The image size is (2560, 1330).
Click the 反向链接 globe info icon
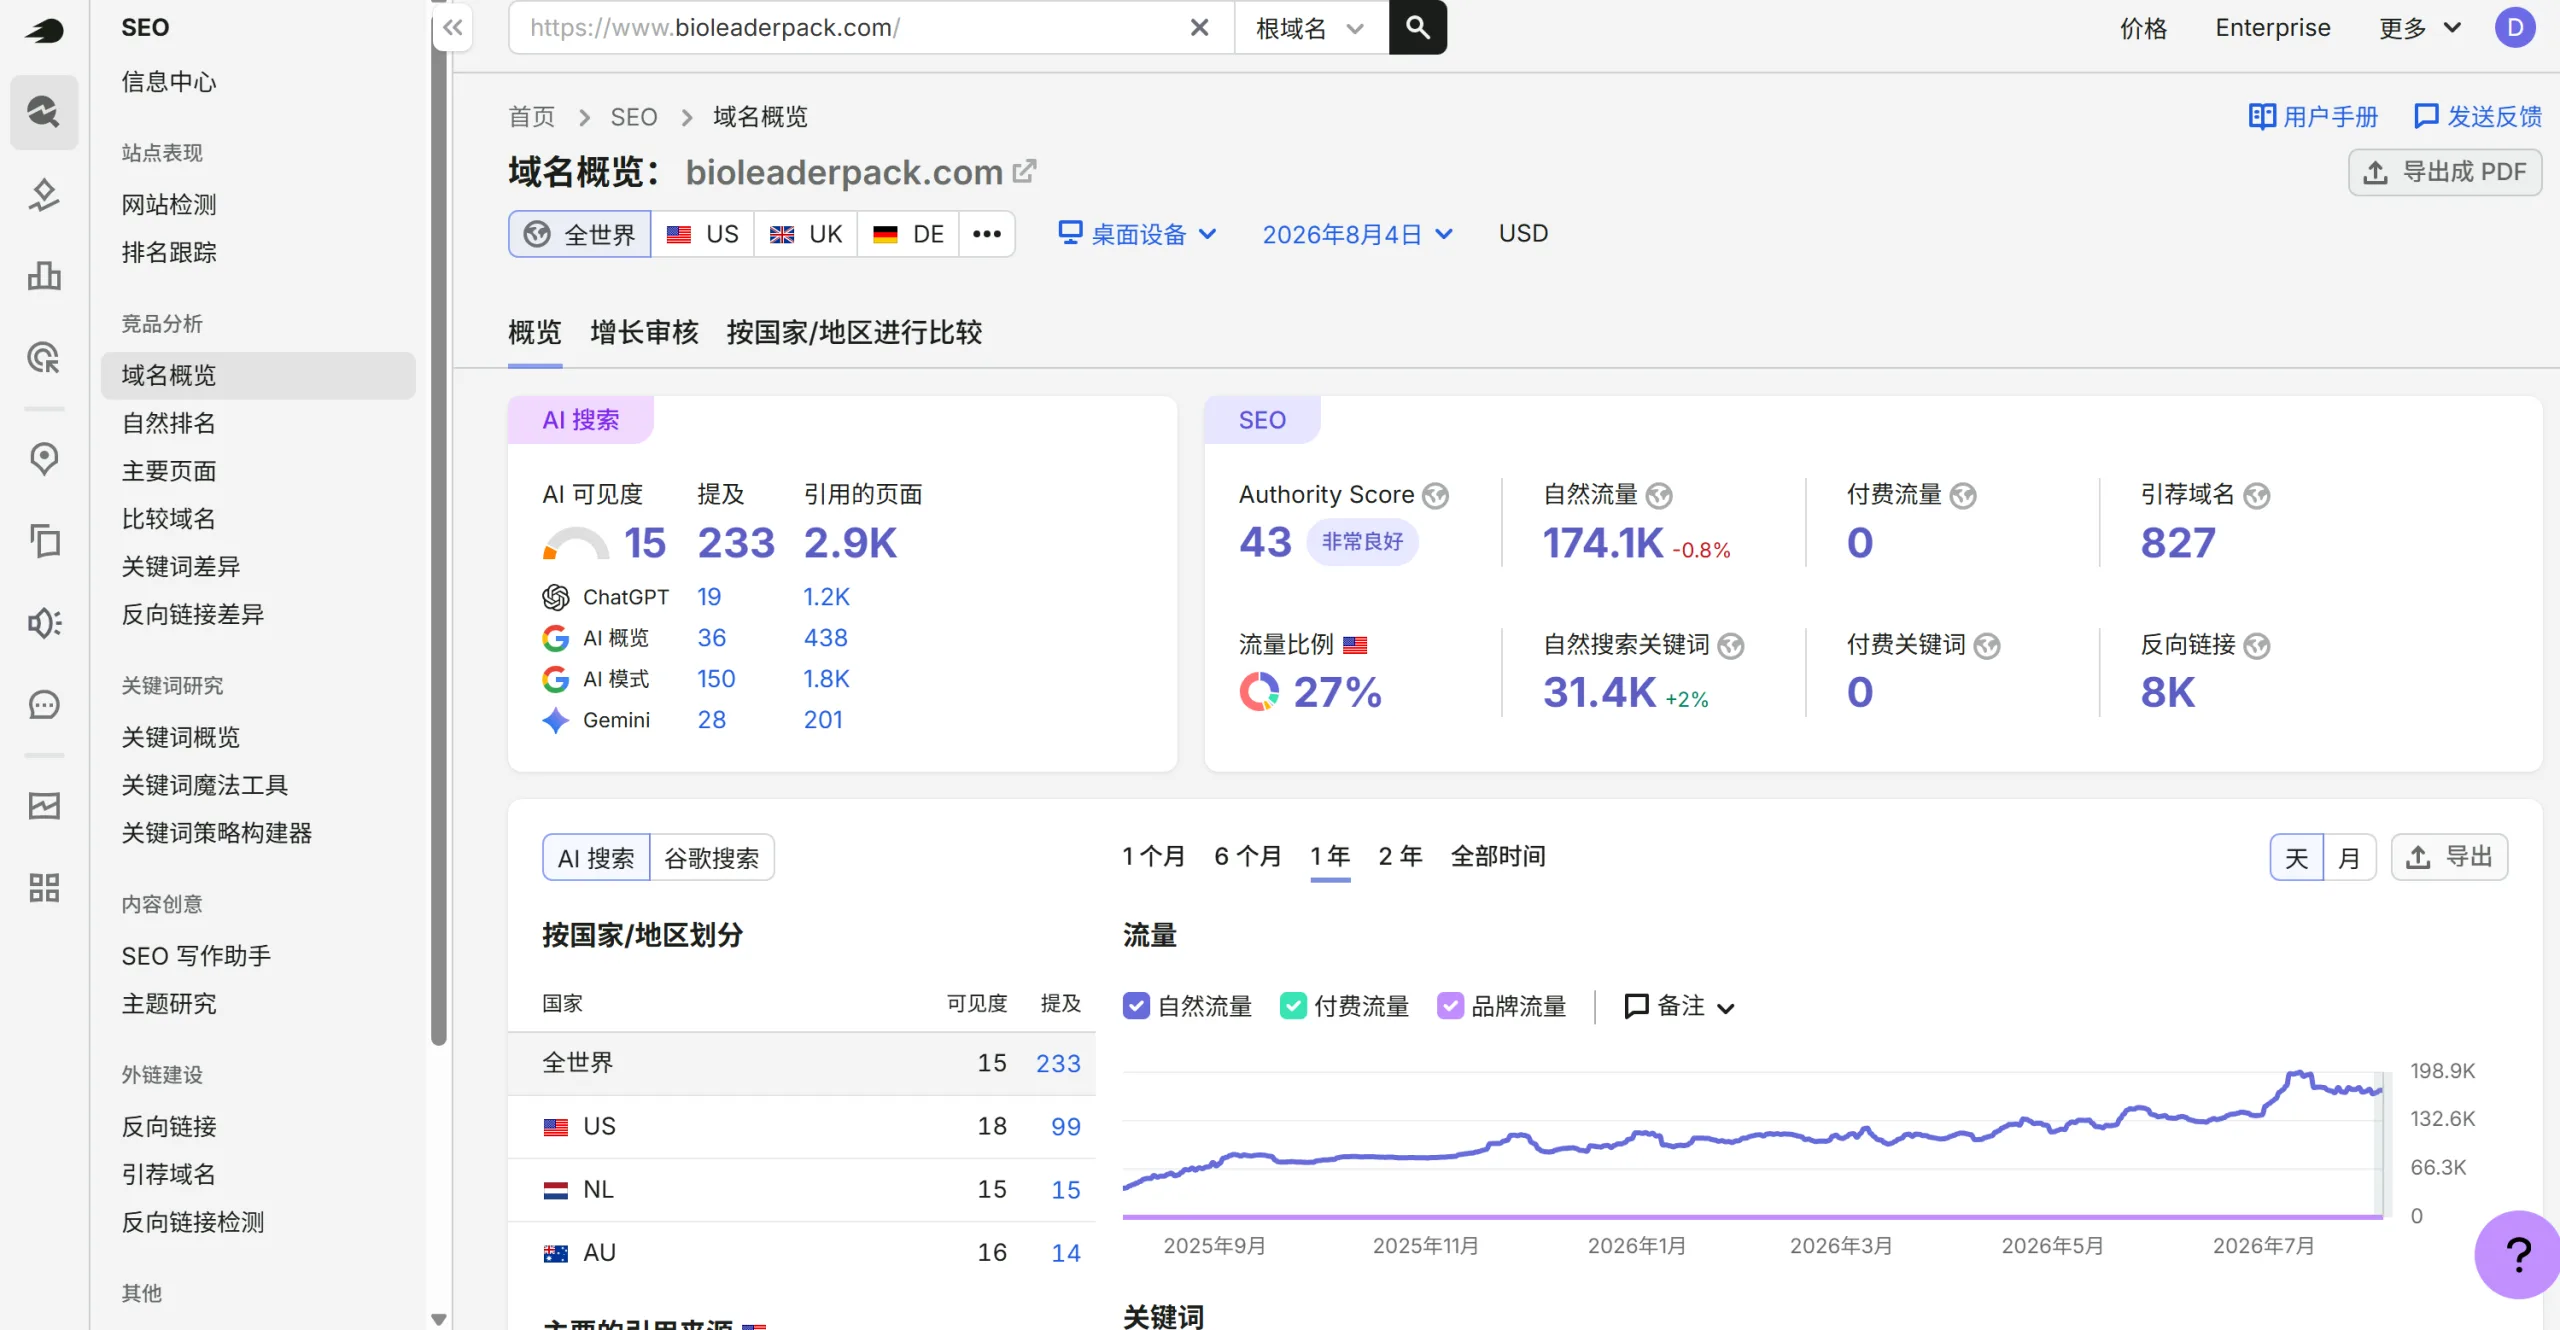click(2256, 646)
